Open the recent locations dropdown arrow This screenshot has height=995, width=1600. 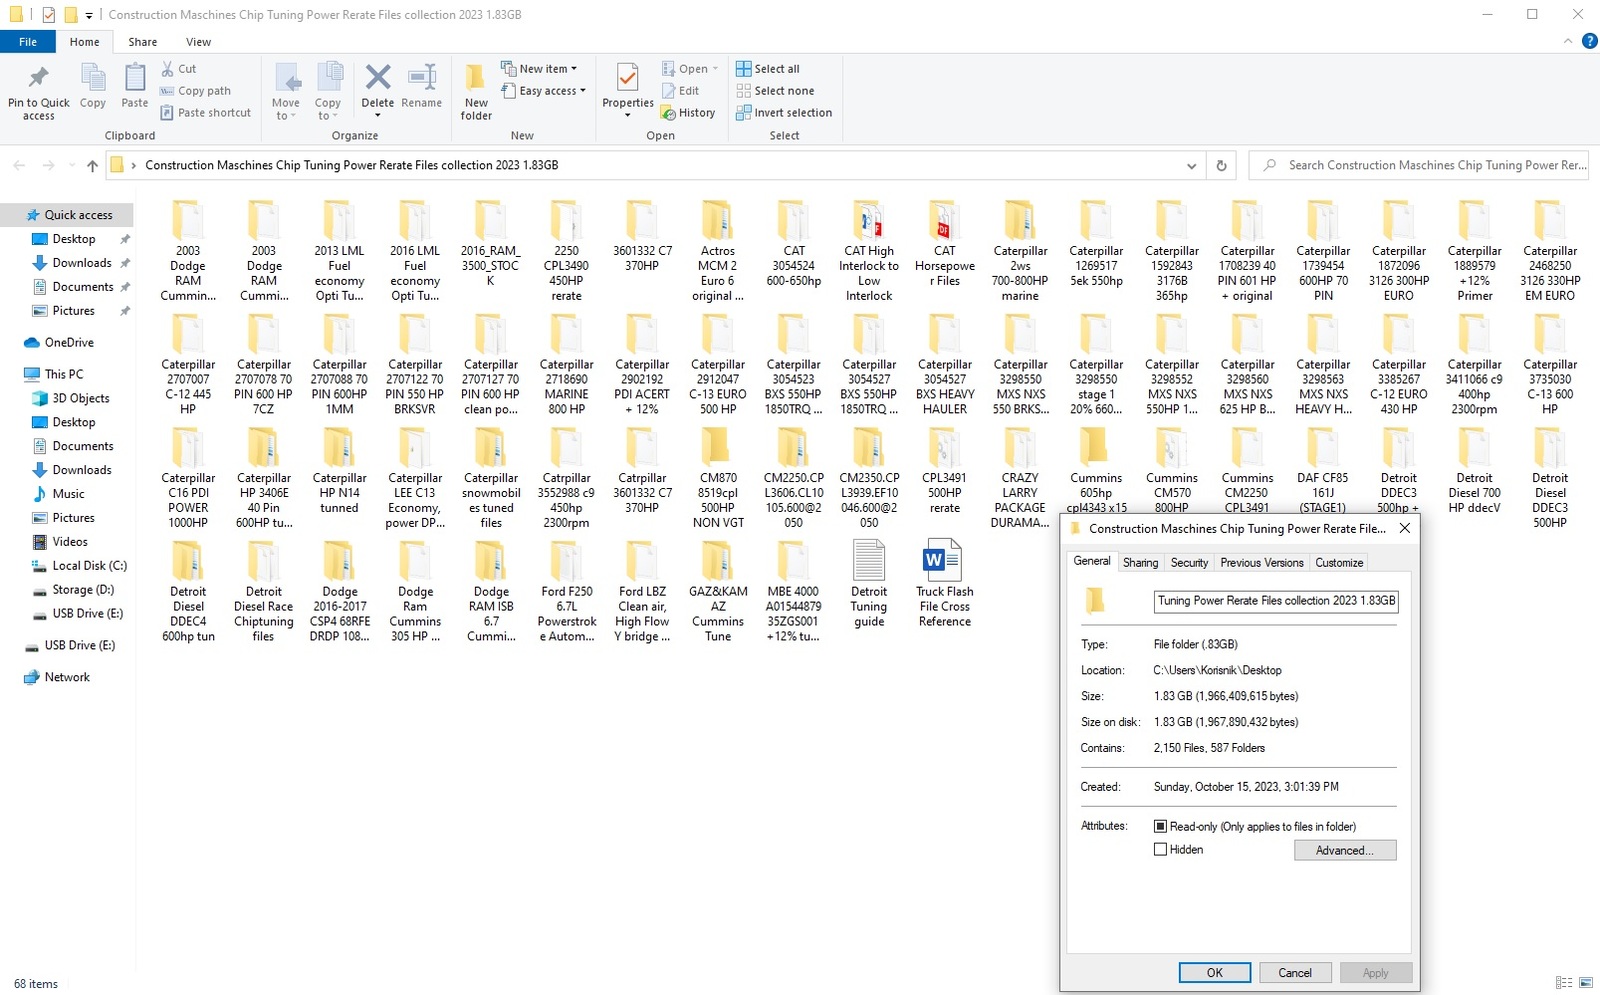coord(71,166)
